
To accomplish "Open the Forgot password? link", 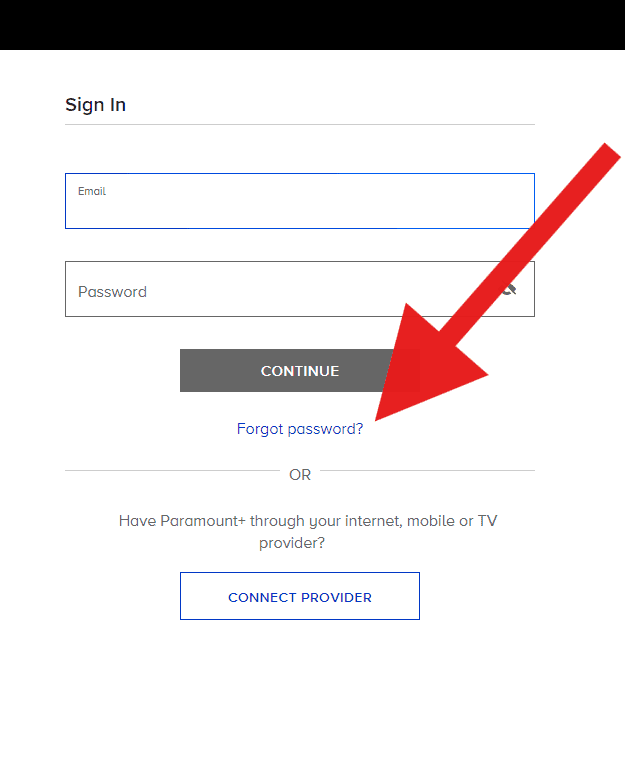I will [x=300, y=429].
